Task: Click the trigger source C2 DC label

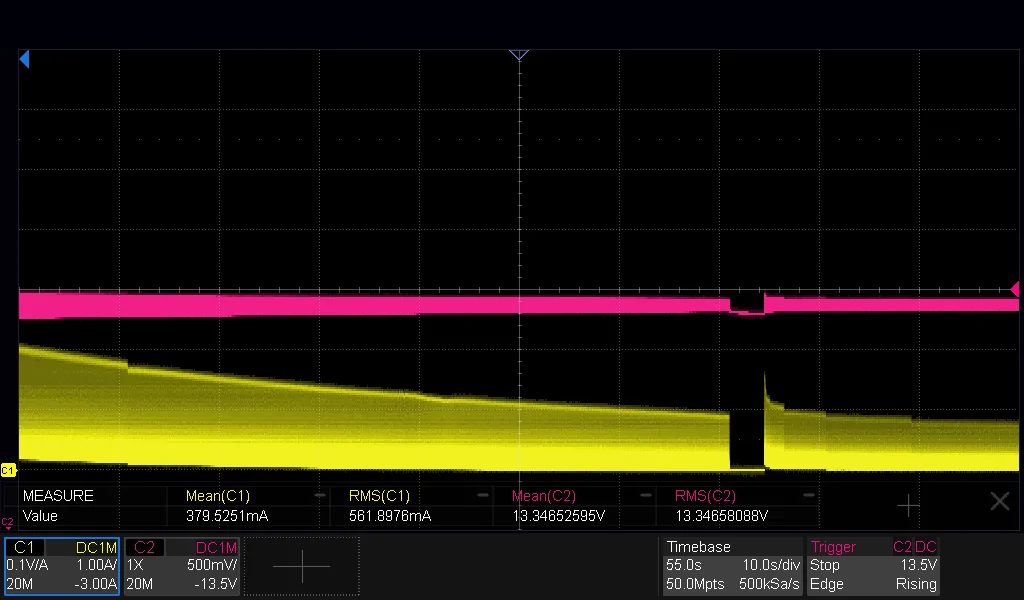Action: coord(915,547)
